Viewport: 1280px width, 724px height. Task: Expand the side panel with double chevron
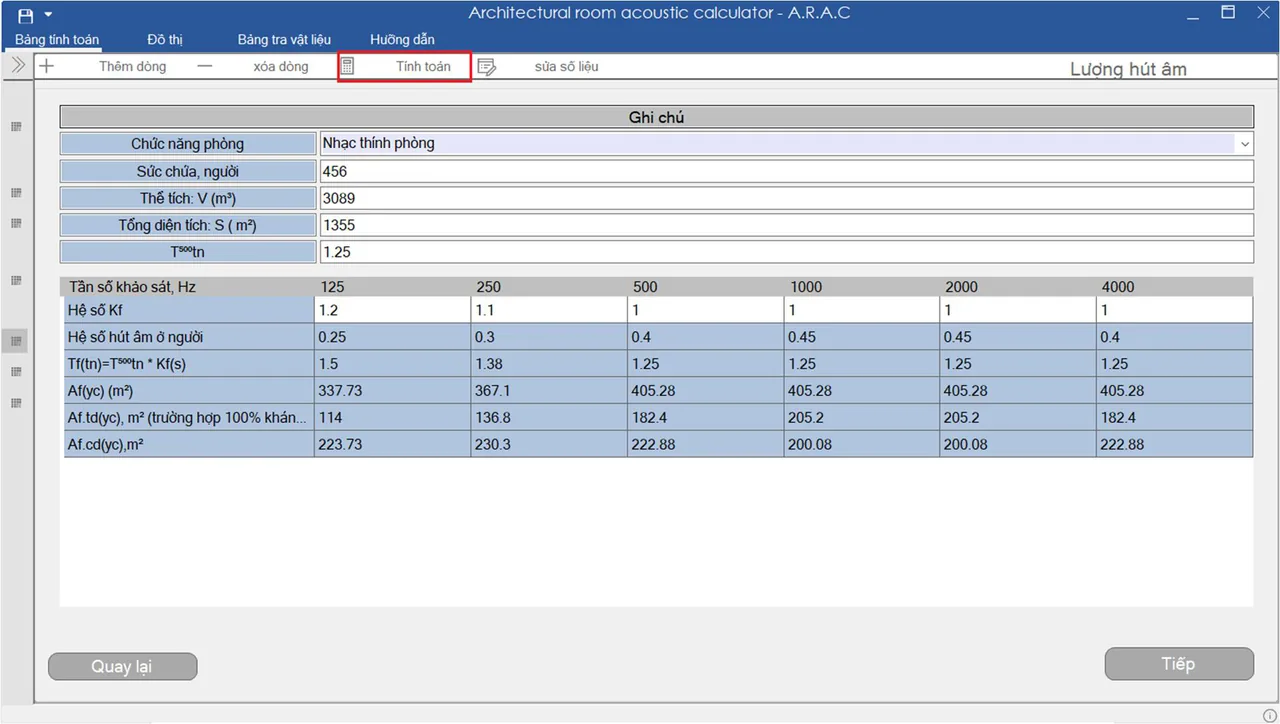(17, 65)
